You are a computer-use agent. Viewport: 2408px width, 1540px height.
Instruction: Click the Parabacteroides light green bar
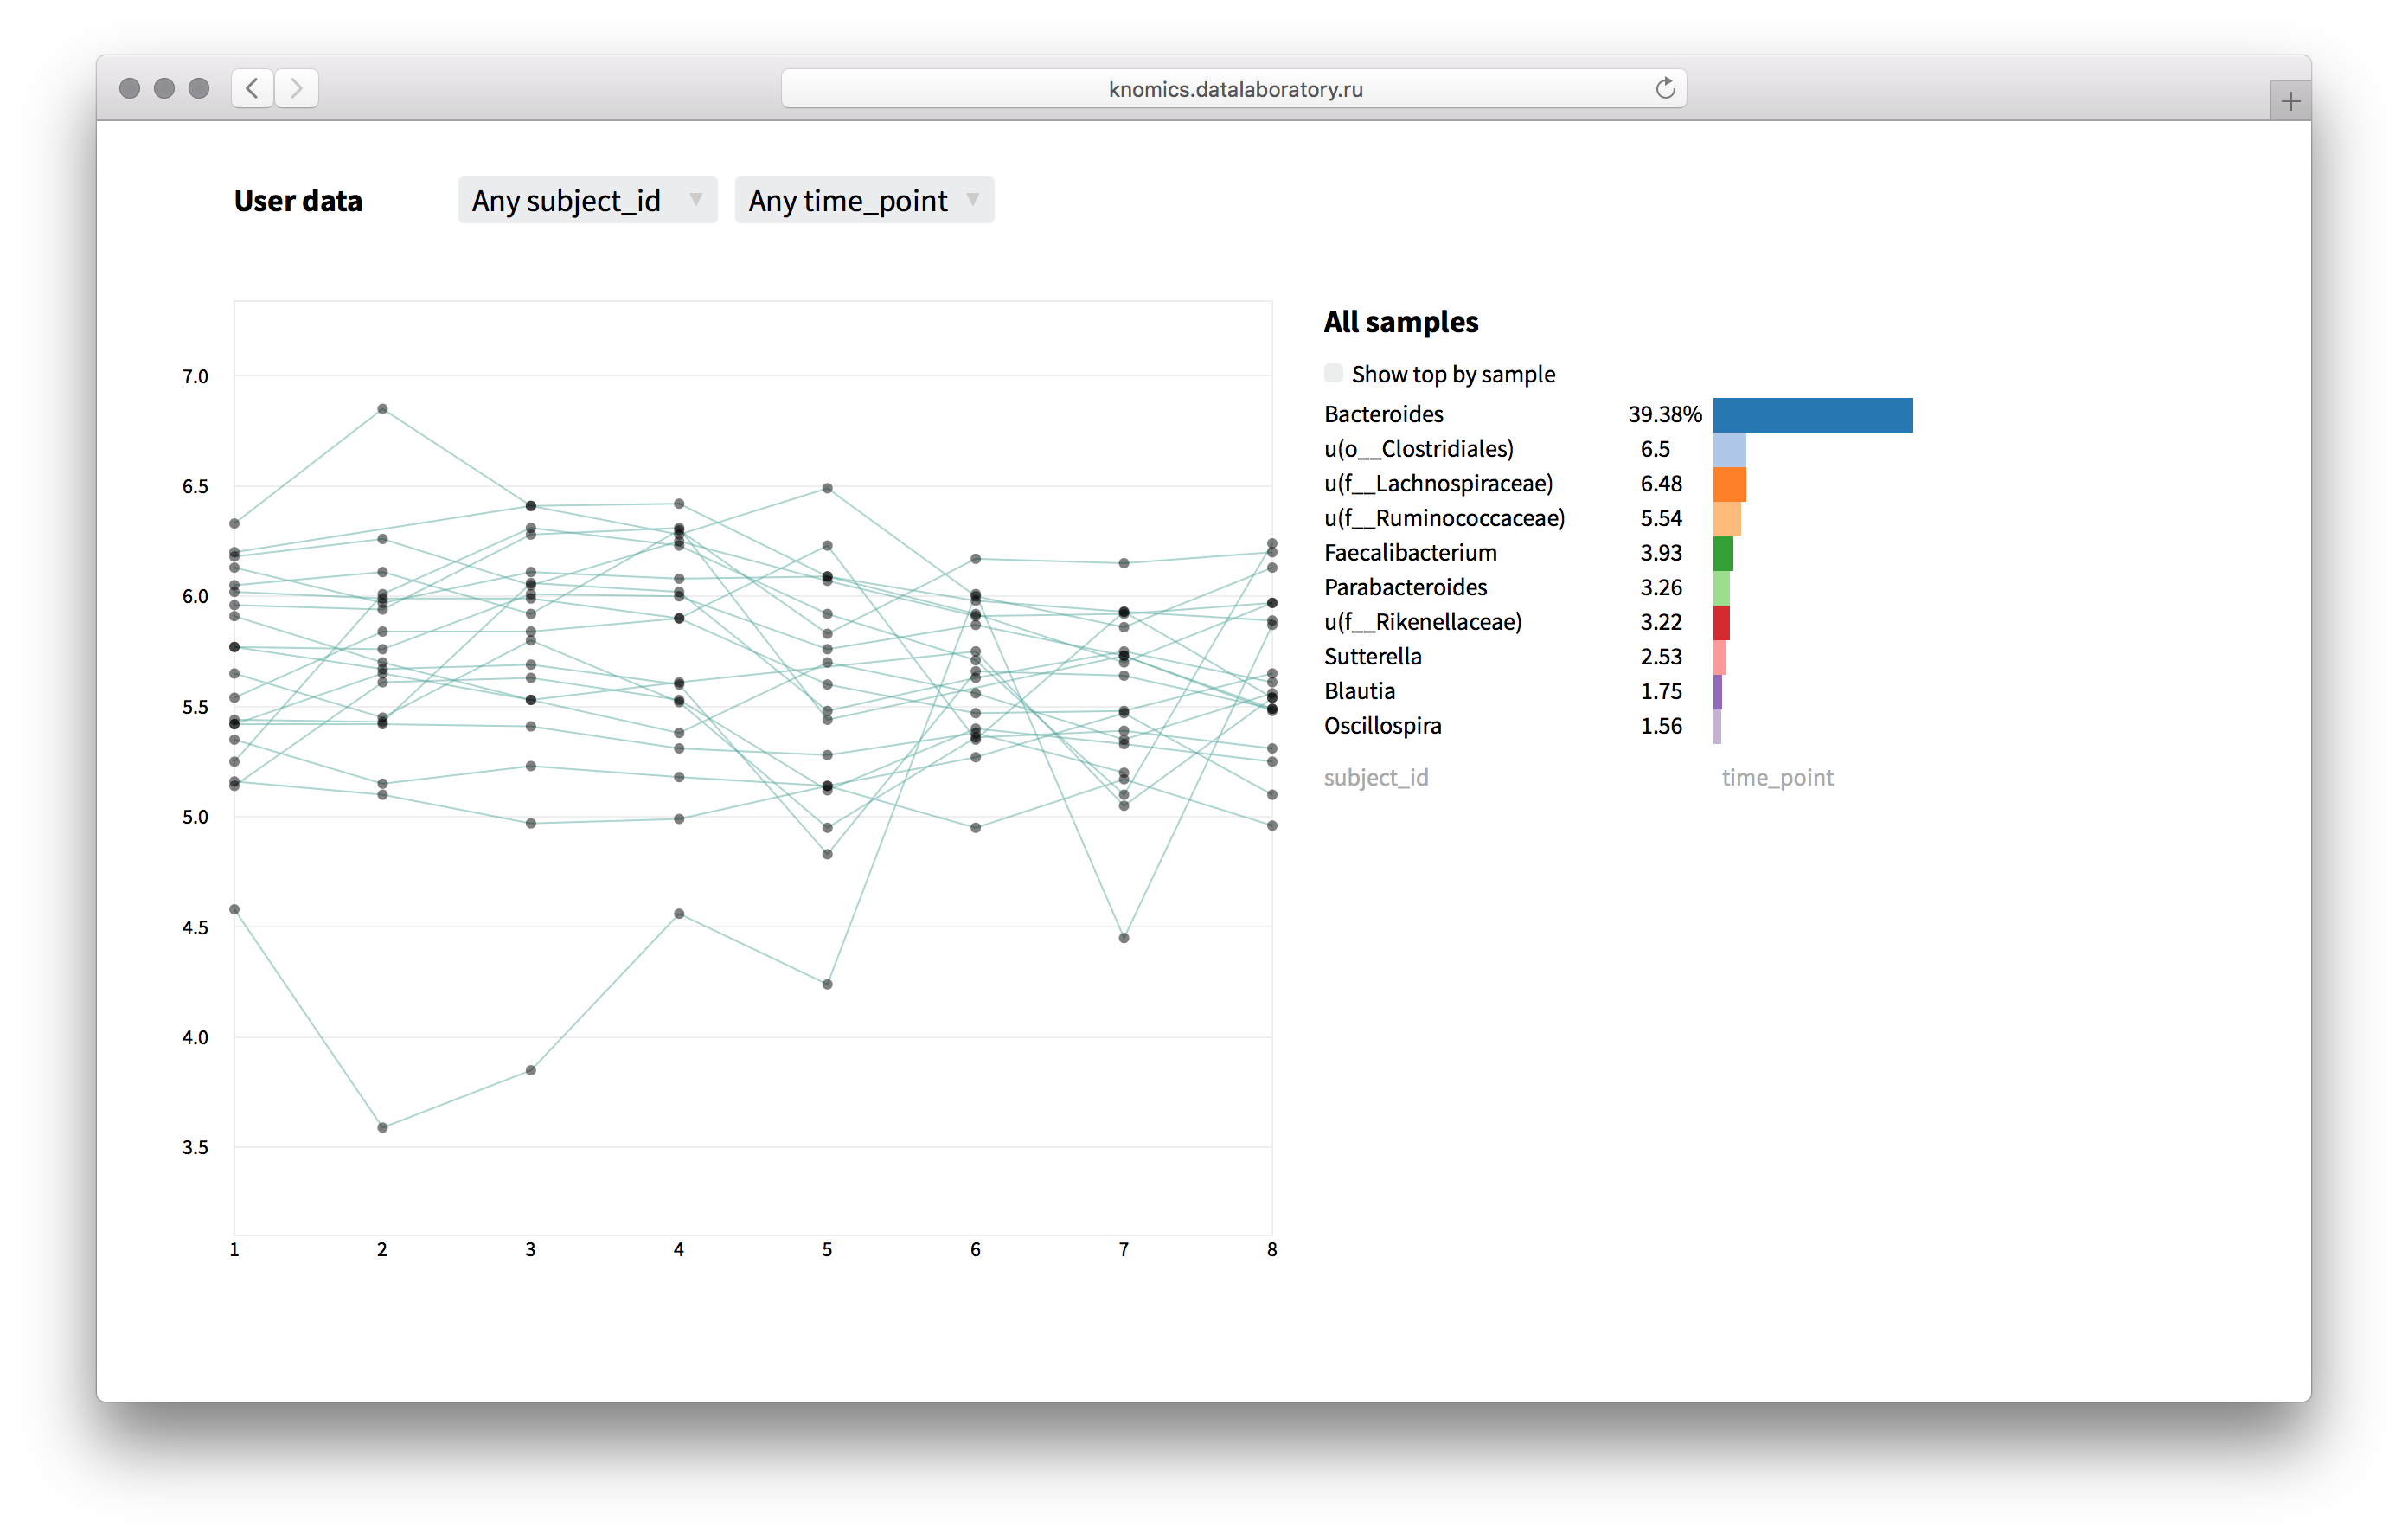[x=1721, y=587]
